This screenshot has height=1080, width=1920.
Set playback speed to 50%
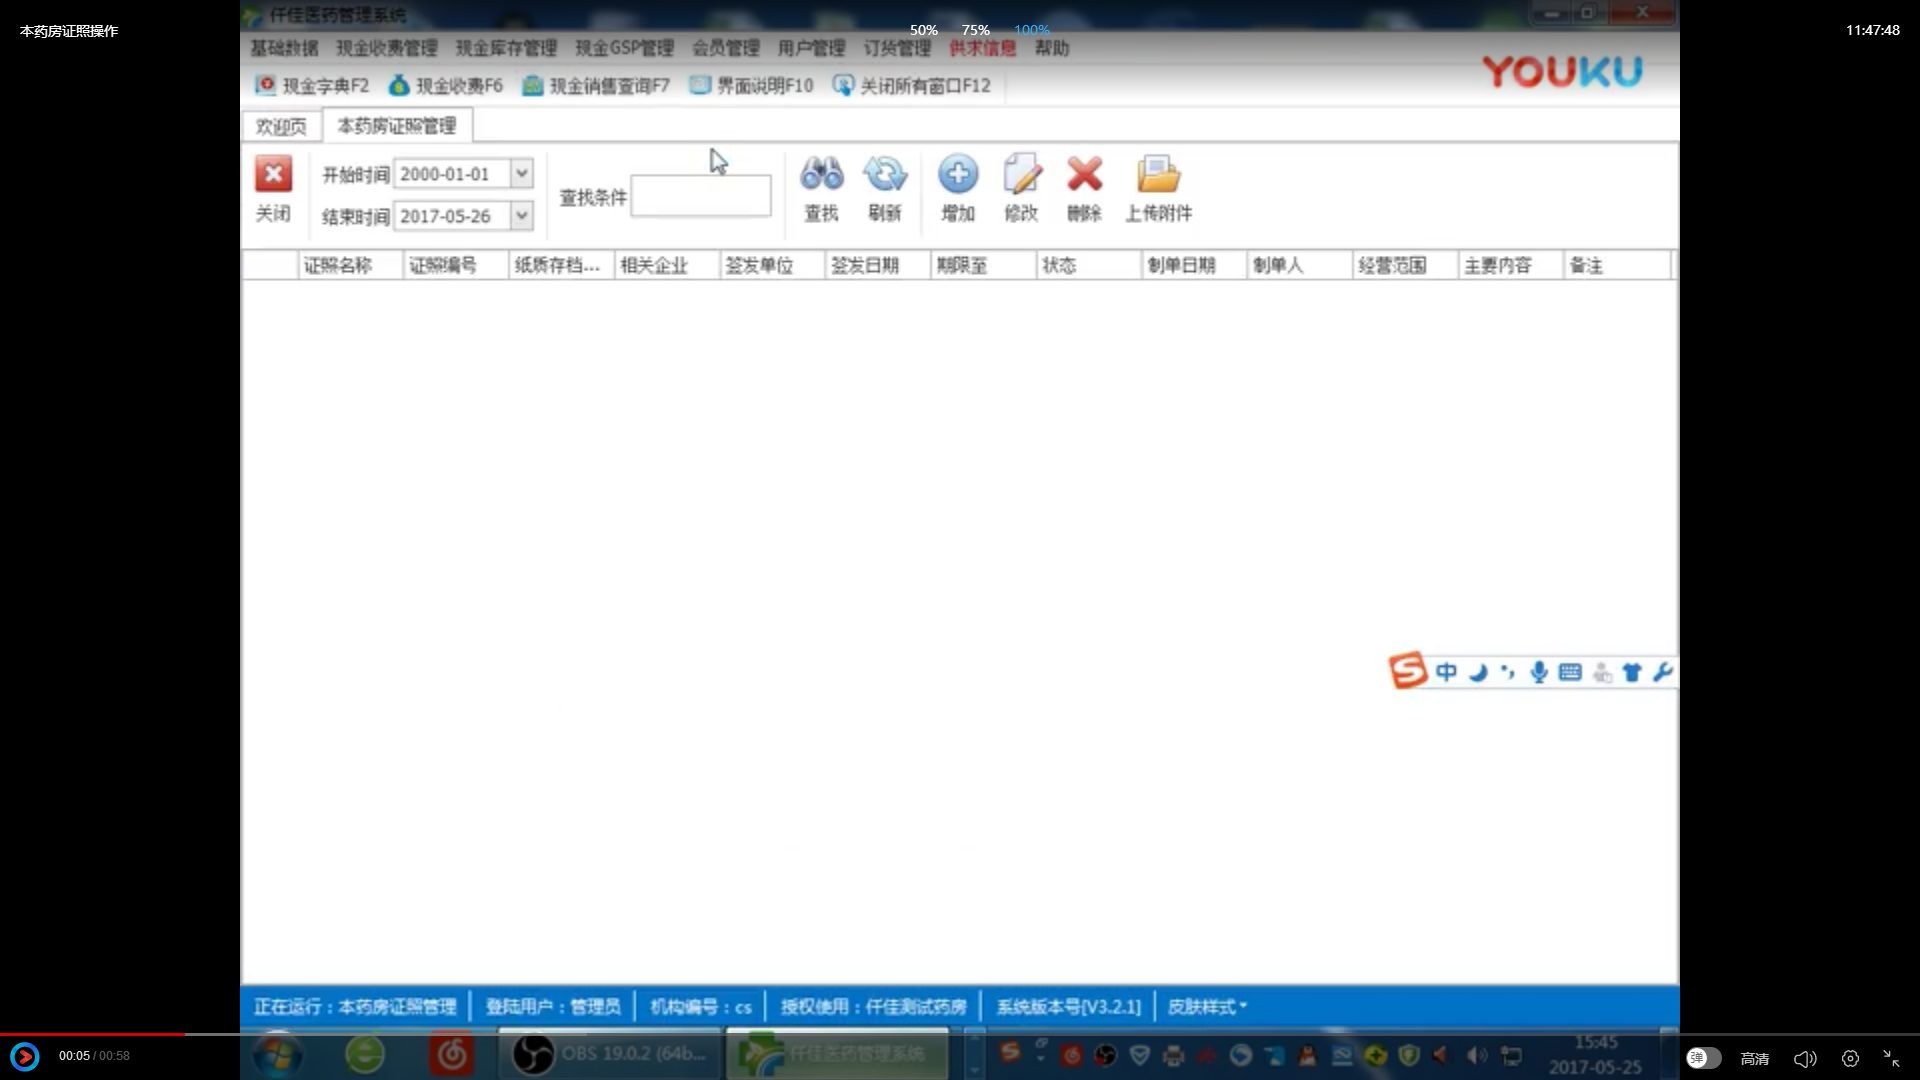click(923, 30)
